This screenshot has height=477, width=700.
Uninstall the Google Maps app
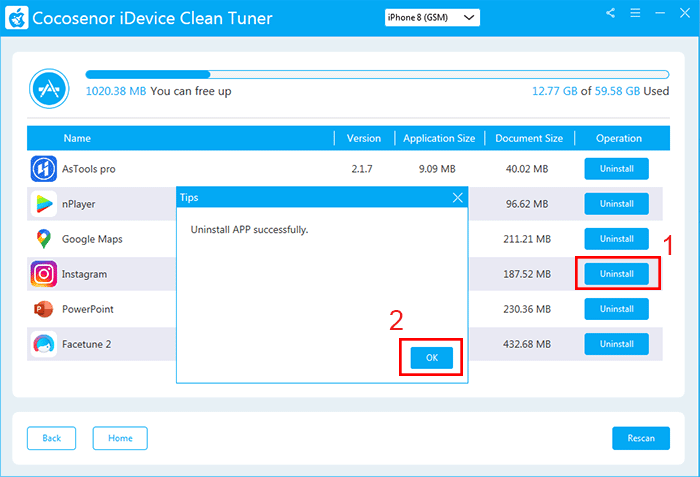point(617,239)
